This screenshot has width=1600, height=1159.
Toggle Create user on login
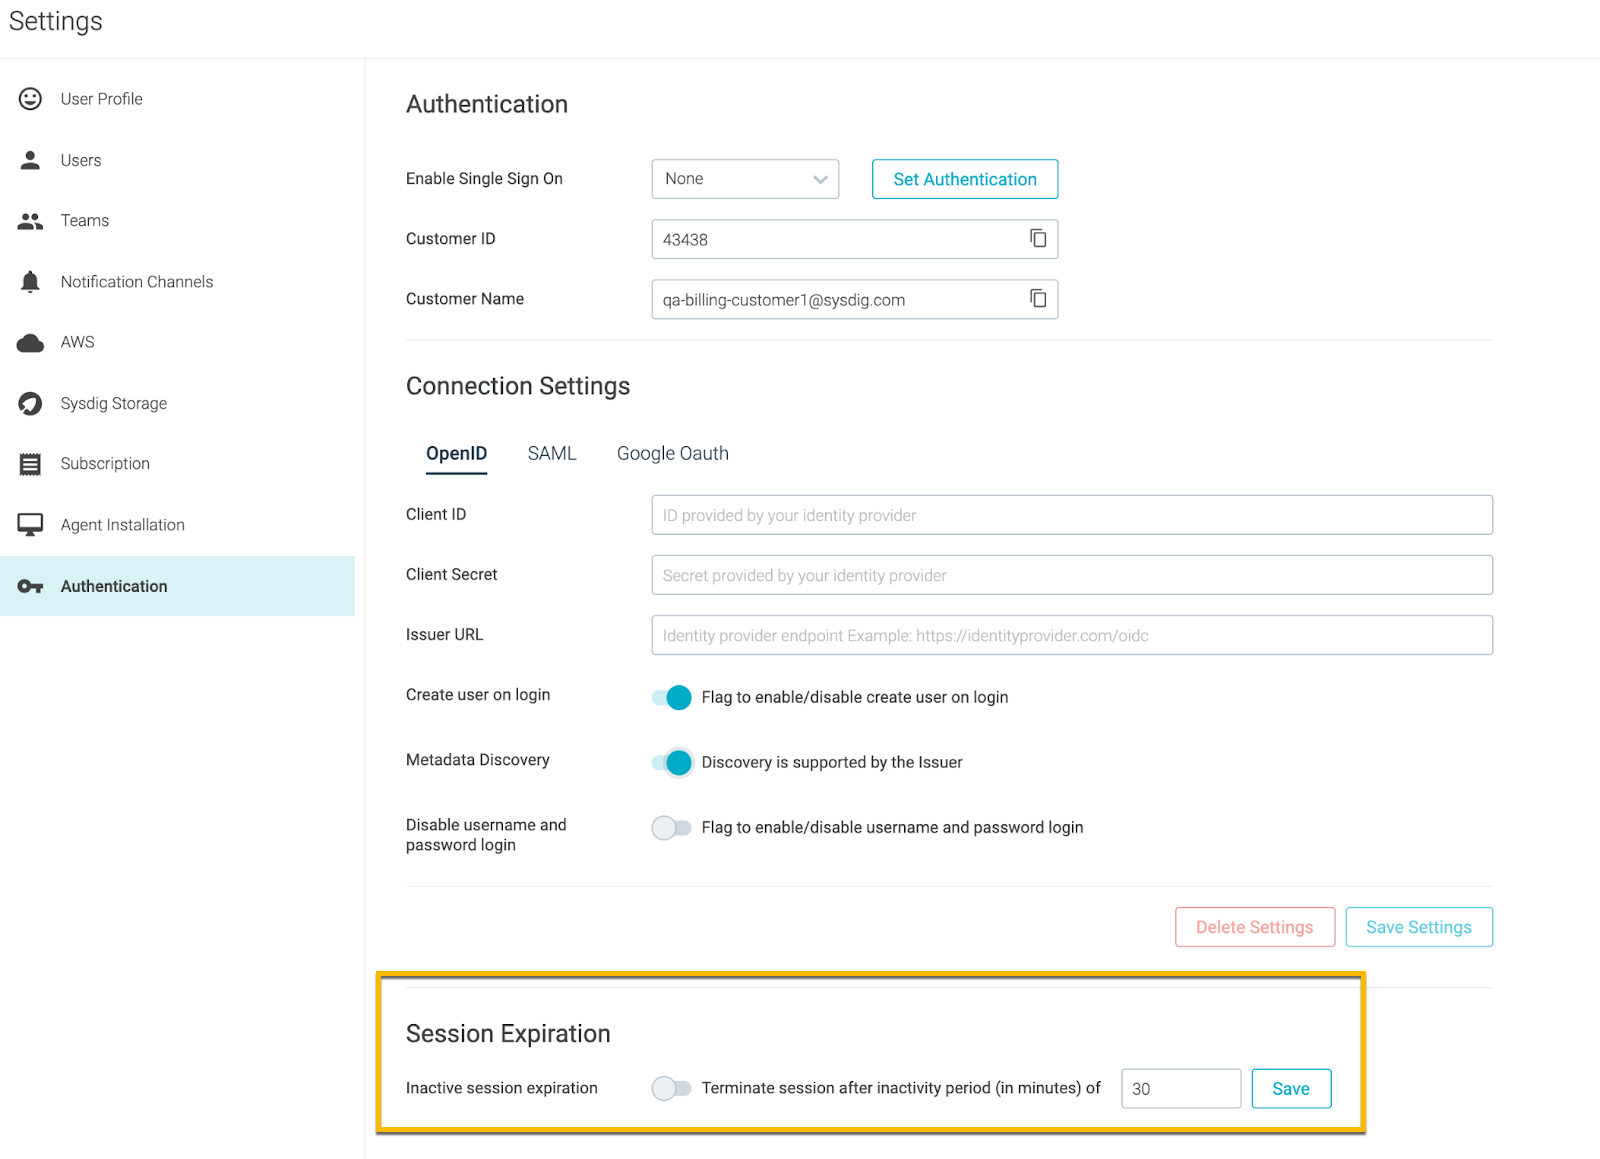click(669, 697)
